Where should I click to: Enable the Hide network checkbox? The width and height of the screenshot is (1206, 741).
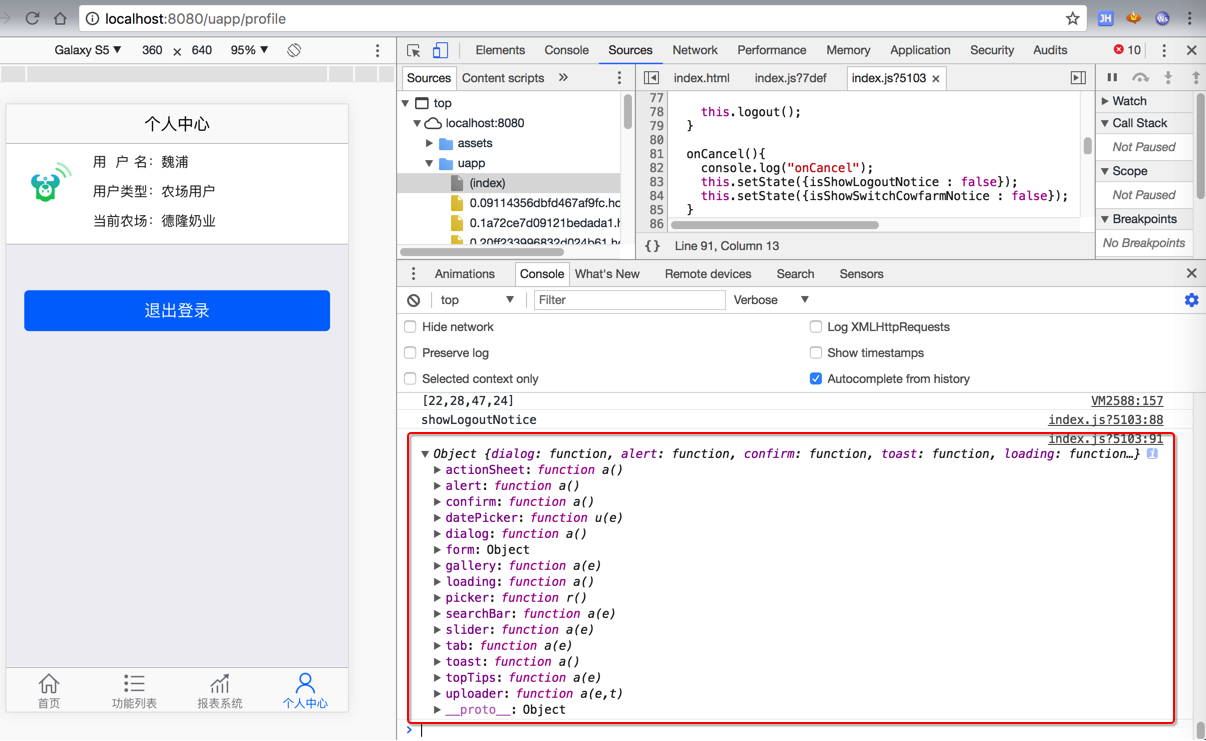(410, 327)
